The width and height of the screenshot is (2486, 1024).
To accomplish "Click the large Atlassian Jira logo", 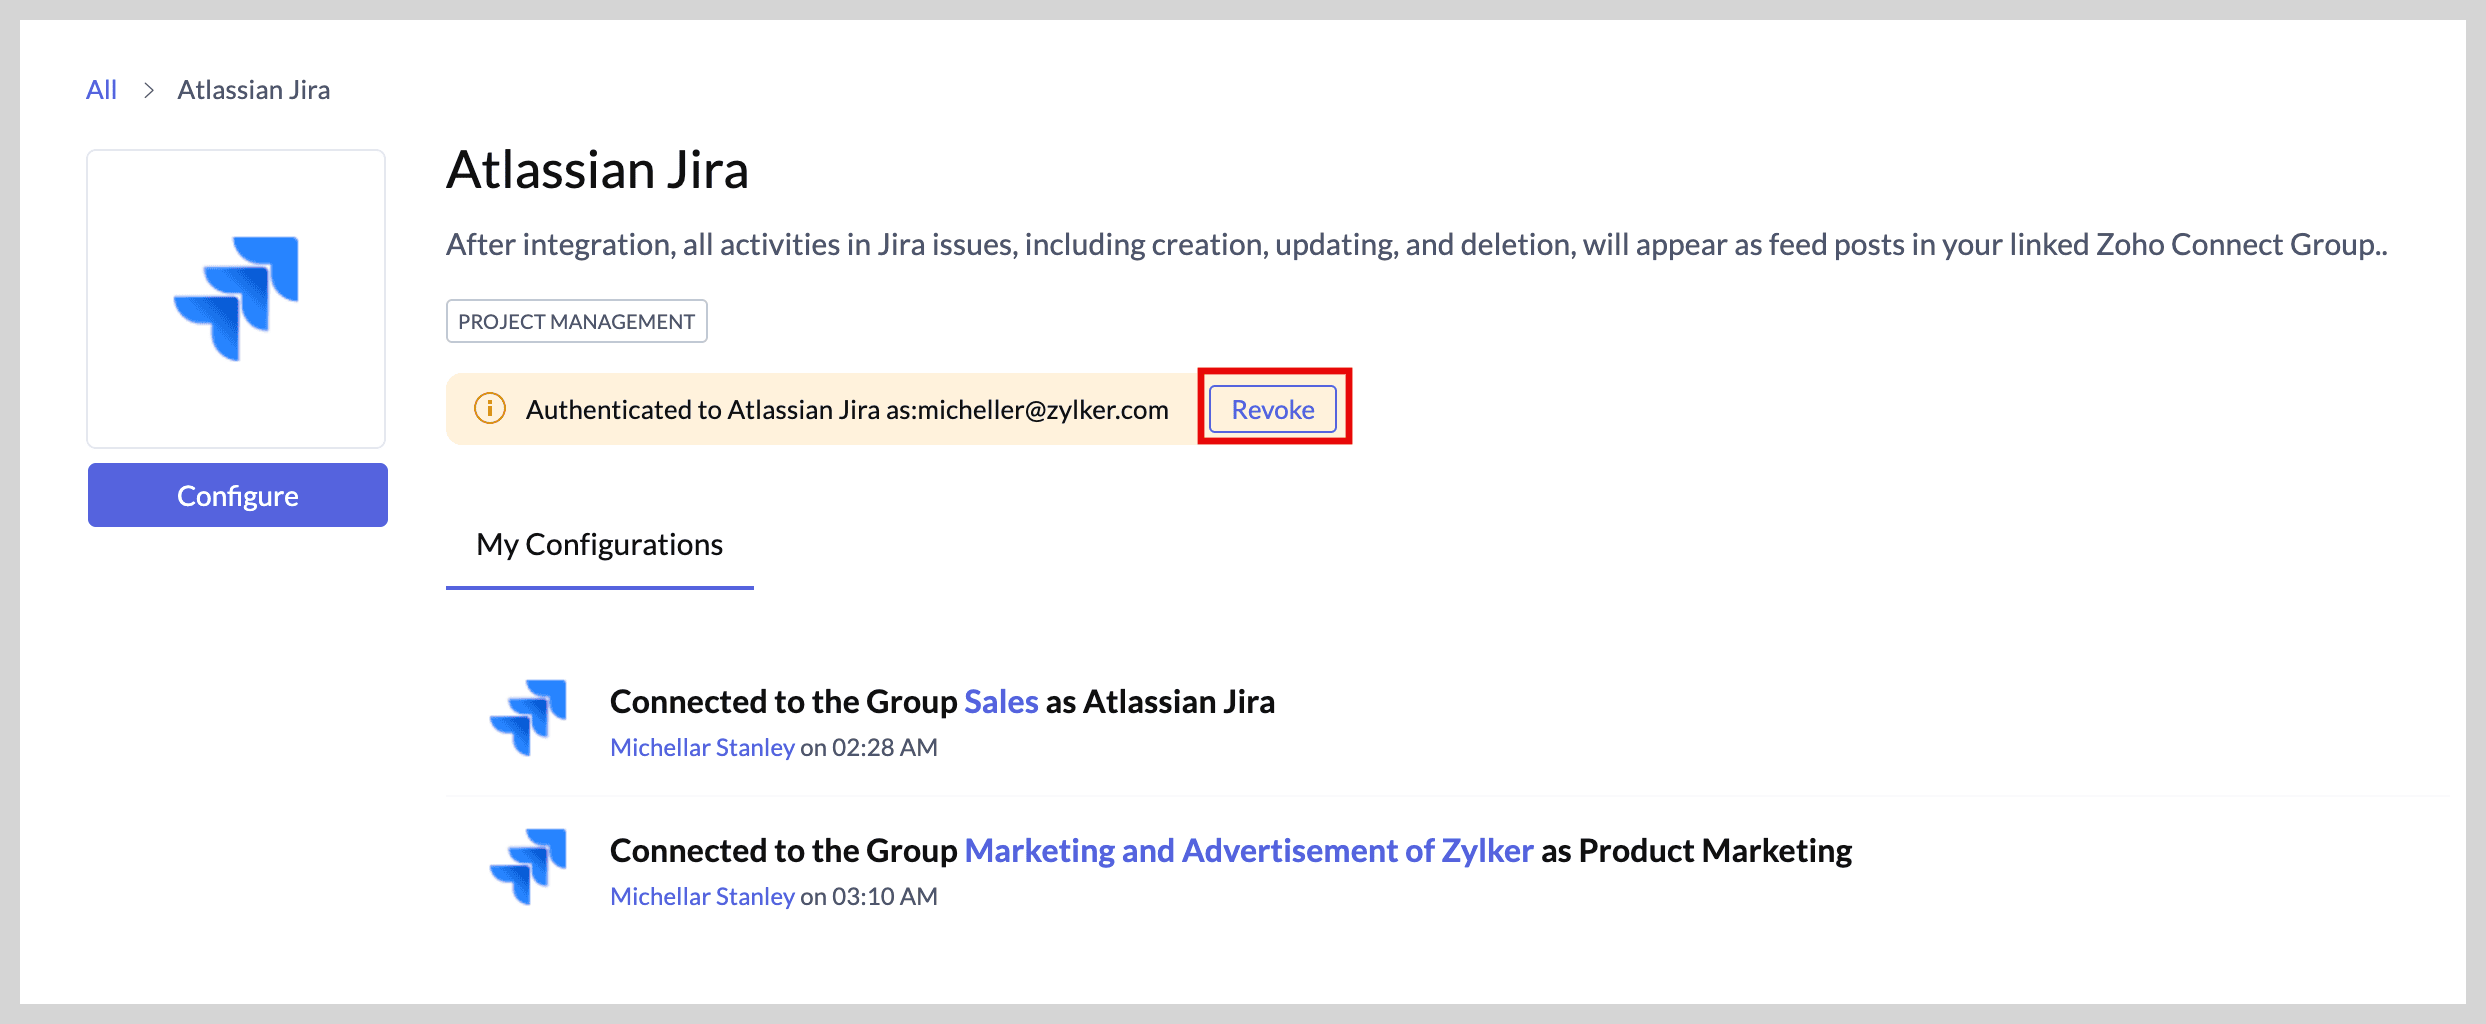I will (x=237, y=298).
